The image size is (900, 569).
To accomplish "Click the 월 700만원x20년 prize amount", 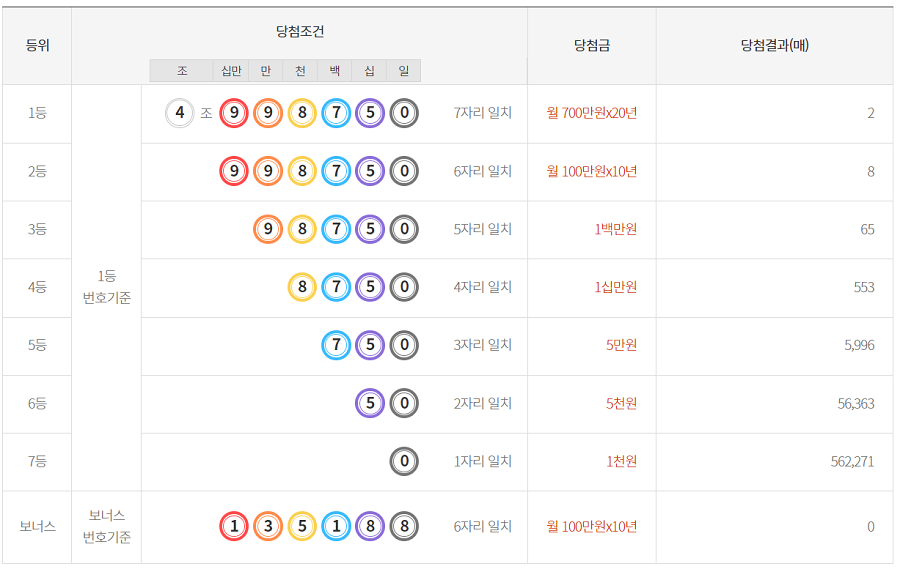I will [x=592, y=113].
